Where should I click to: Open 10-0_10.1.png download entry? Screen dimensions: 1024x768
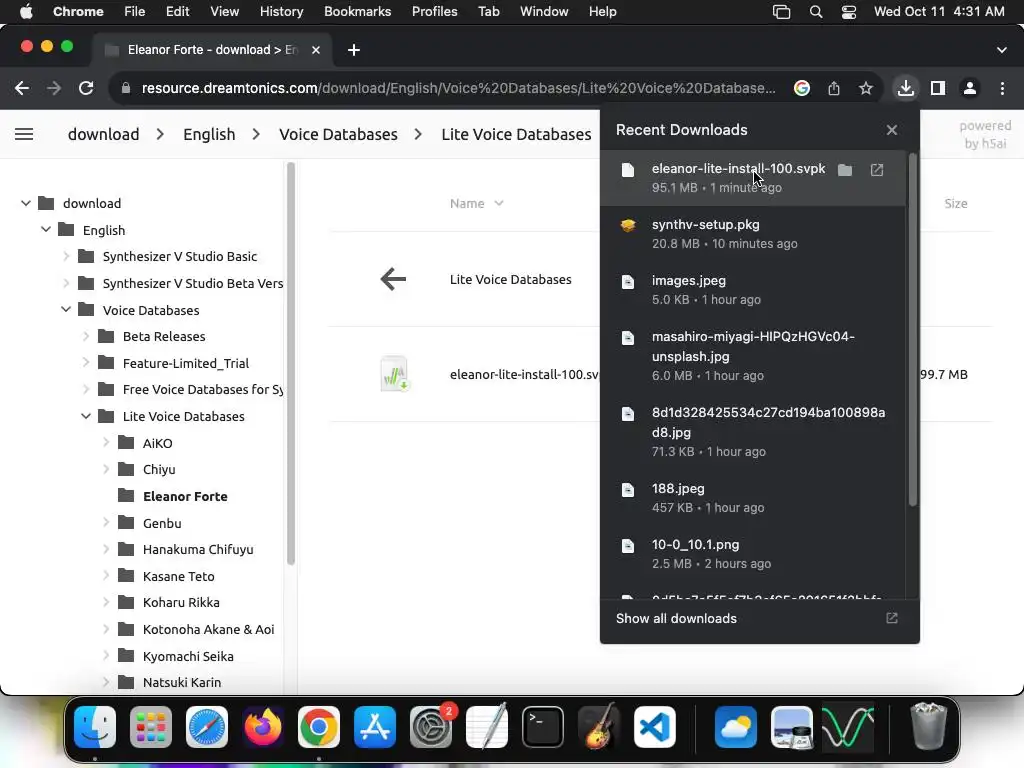[752, 554]
